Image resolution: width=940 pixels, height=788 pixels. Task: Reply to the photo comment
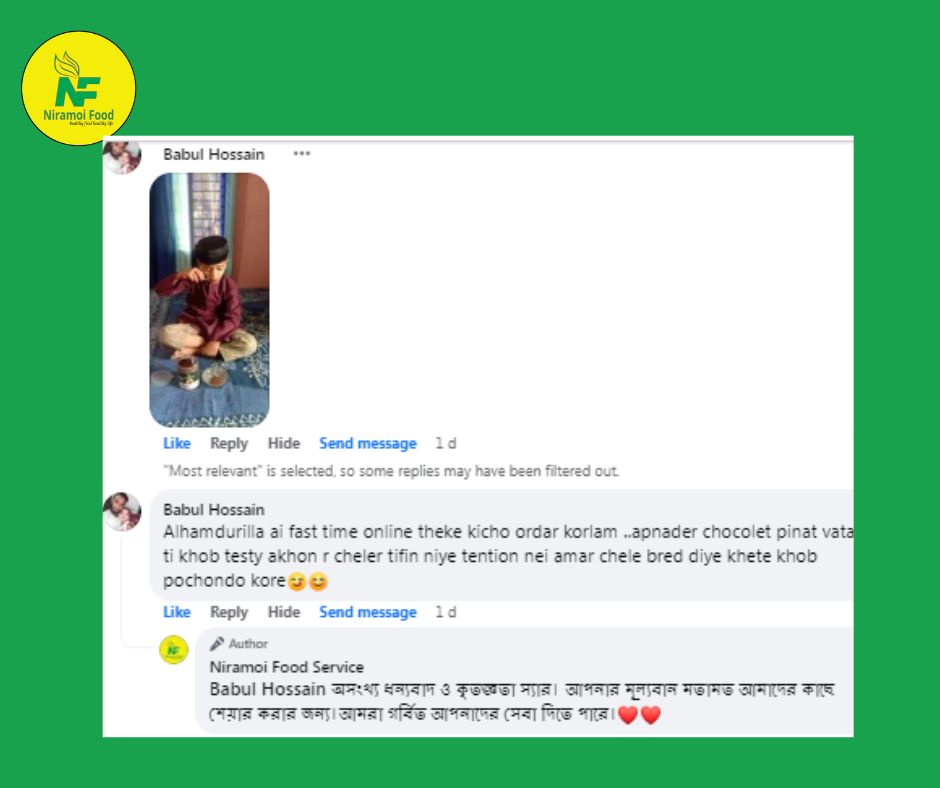coord(229,443)
